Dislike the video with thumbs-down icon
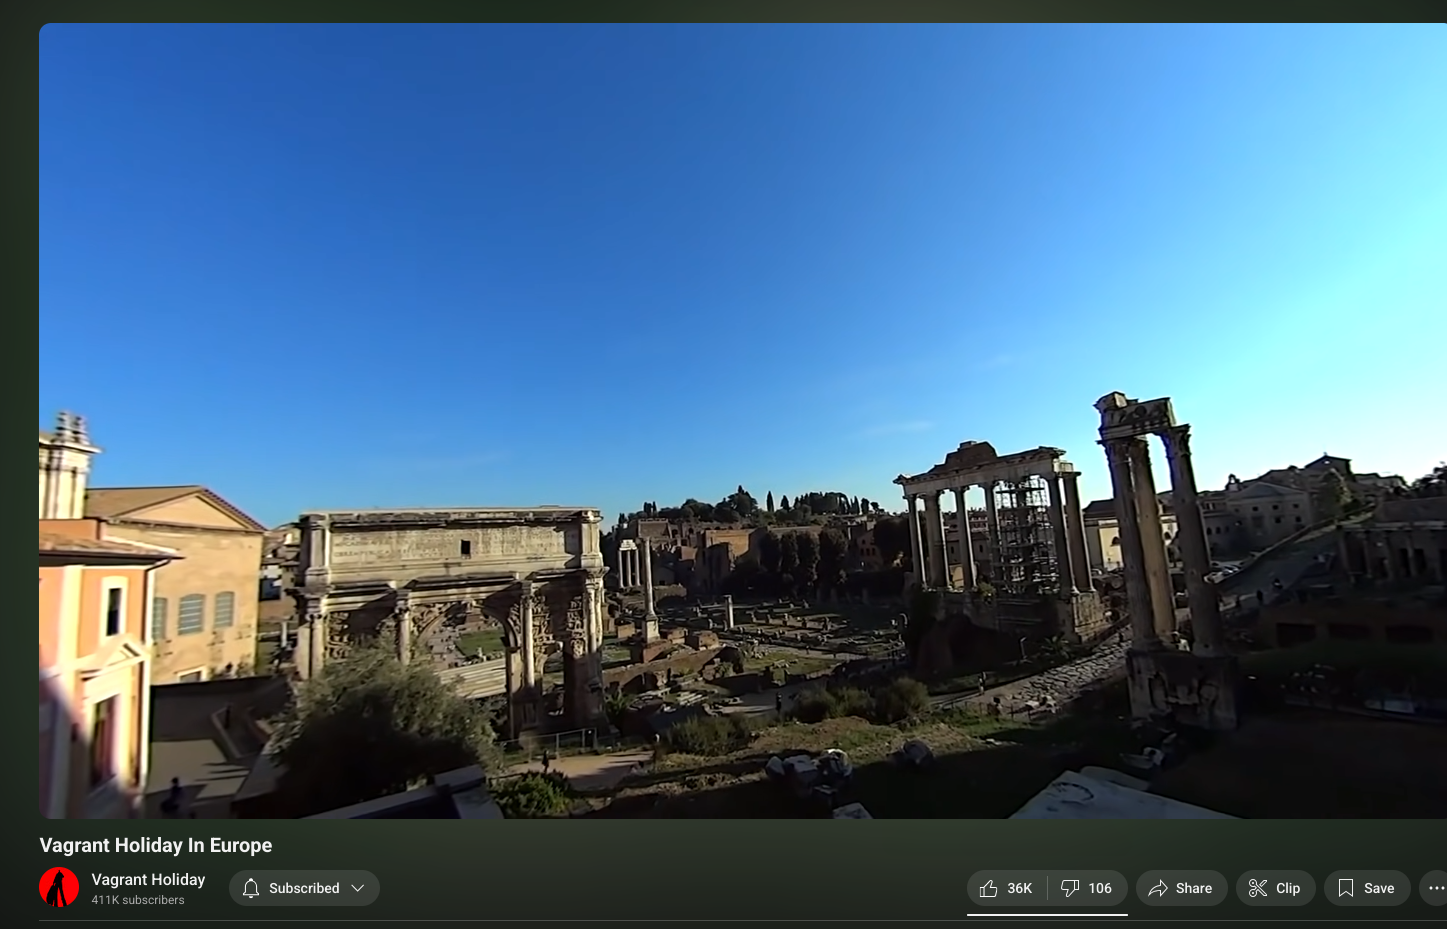Image resolution: width=1447 pixels, height=929 pixels. (1088, 888)
